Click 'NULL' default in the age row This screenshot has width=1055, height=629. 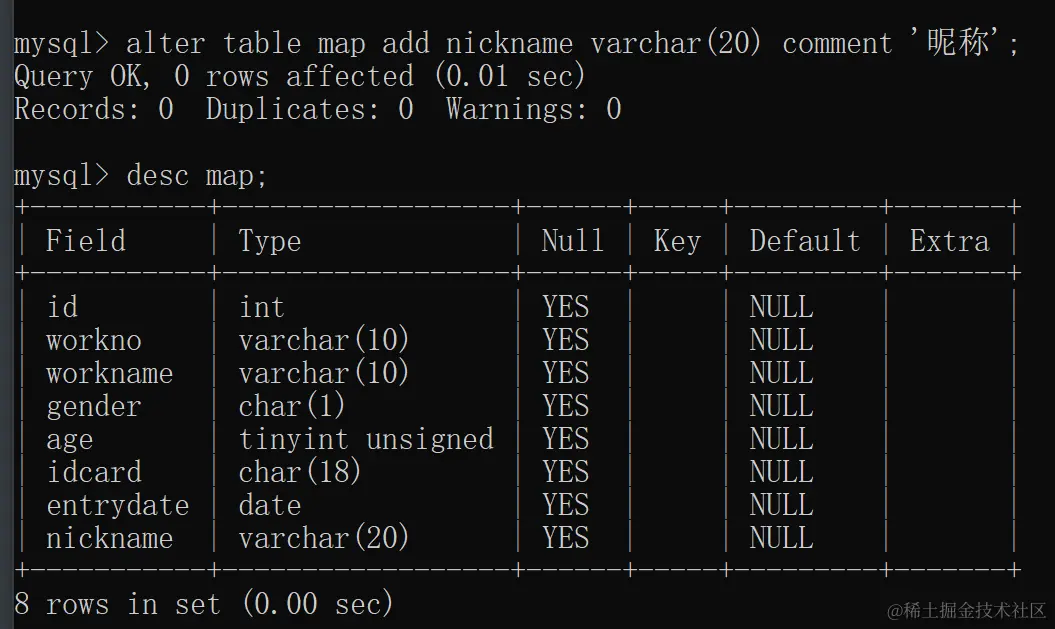pos(782,439)
